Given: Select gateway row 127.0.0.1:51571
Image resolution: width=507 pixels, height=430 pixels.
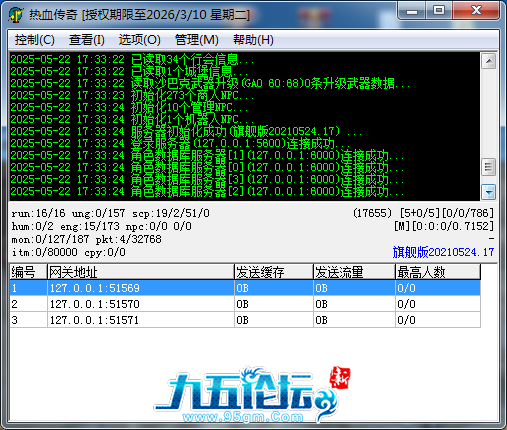Looking at the screenshot, I should [x=245, y=320].
